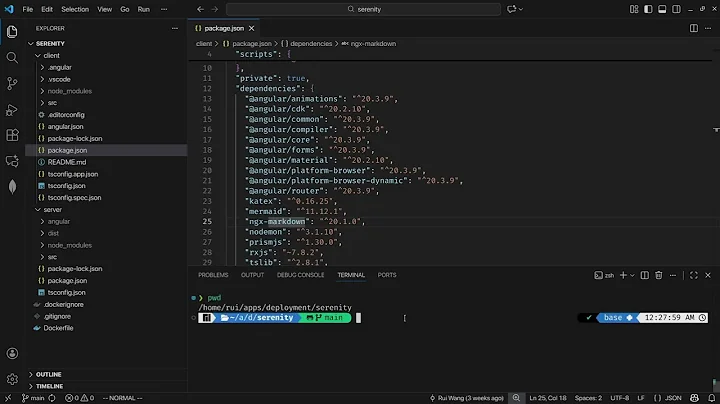Click the Copilot status icon in status bar
720x404 pixels.
coord(694,398)
